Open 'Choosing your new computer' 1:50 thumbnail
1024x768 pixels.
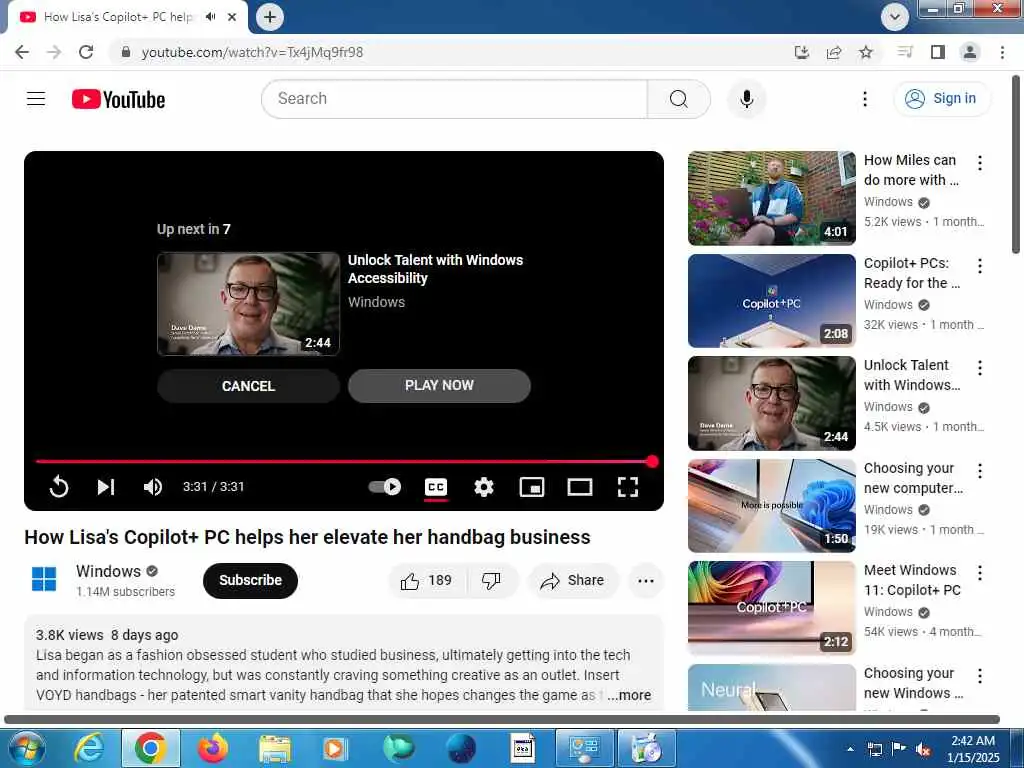[771, 505]
